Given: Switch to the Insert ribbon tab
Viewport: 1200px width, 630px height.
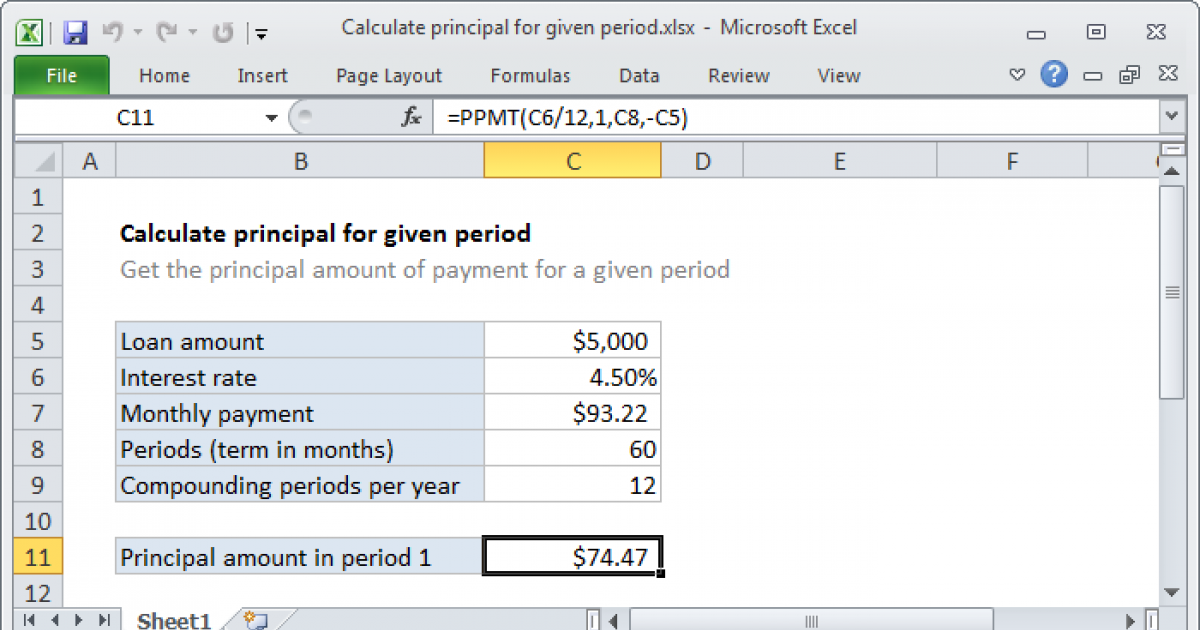Looking at the screenshot, I should (x=262, y=76).
